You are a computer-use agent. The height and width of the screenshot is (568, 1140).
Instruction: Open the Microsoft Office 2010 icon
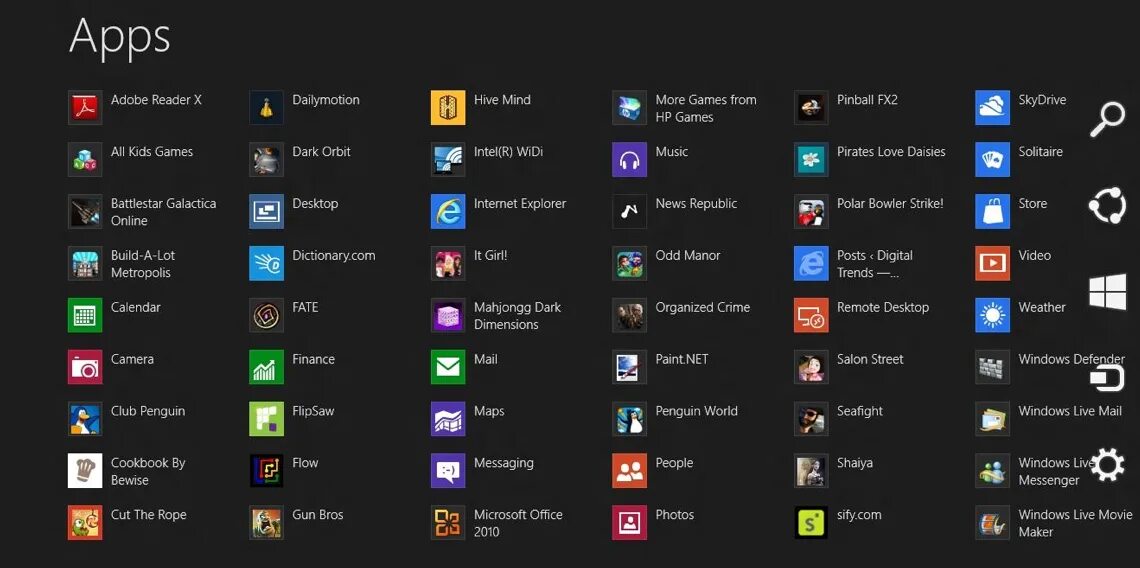[x=448, y=522]
